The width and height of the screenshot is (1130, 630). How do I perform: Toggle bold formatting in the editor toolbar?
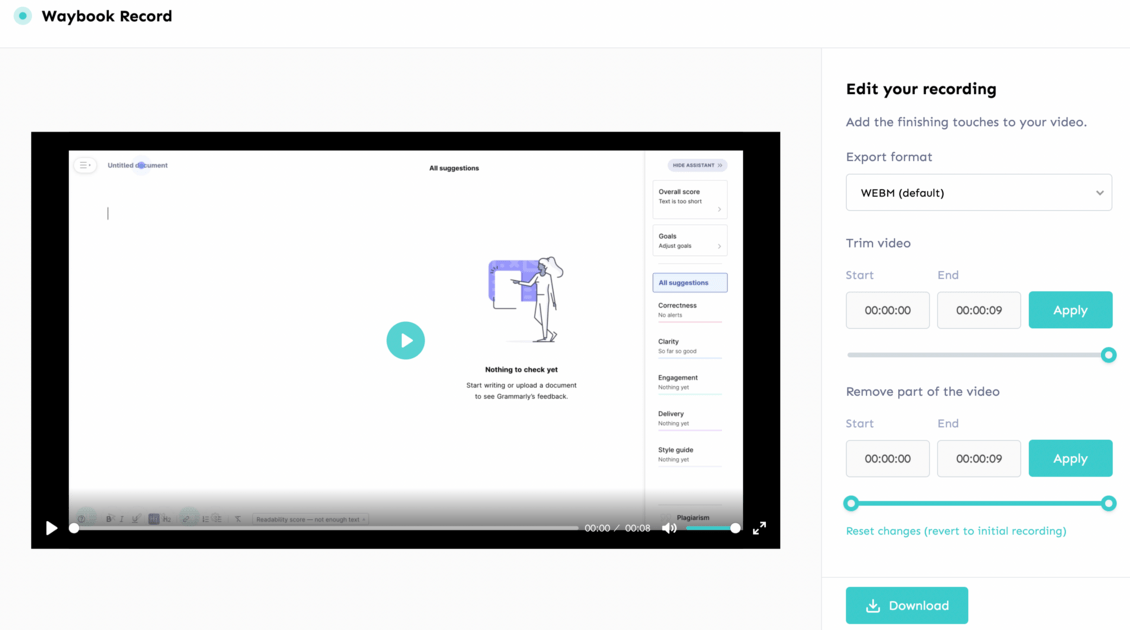click(109, 519)
